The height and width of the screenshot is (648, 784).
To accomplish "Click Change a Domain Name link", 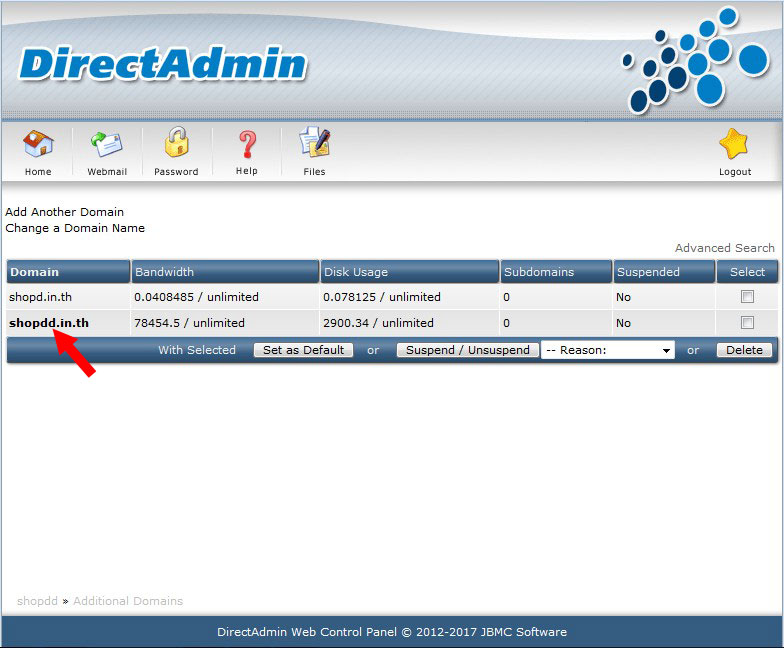I will pos(75,228).
